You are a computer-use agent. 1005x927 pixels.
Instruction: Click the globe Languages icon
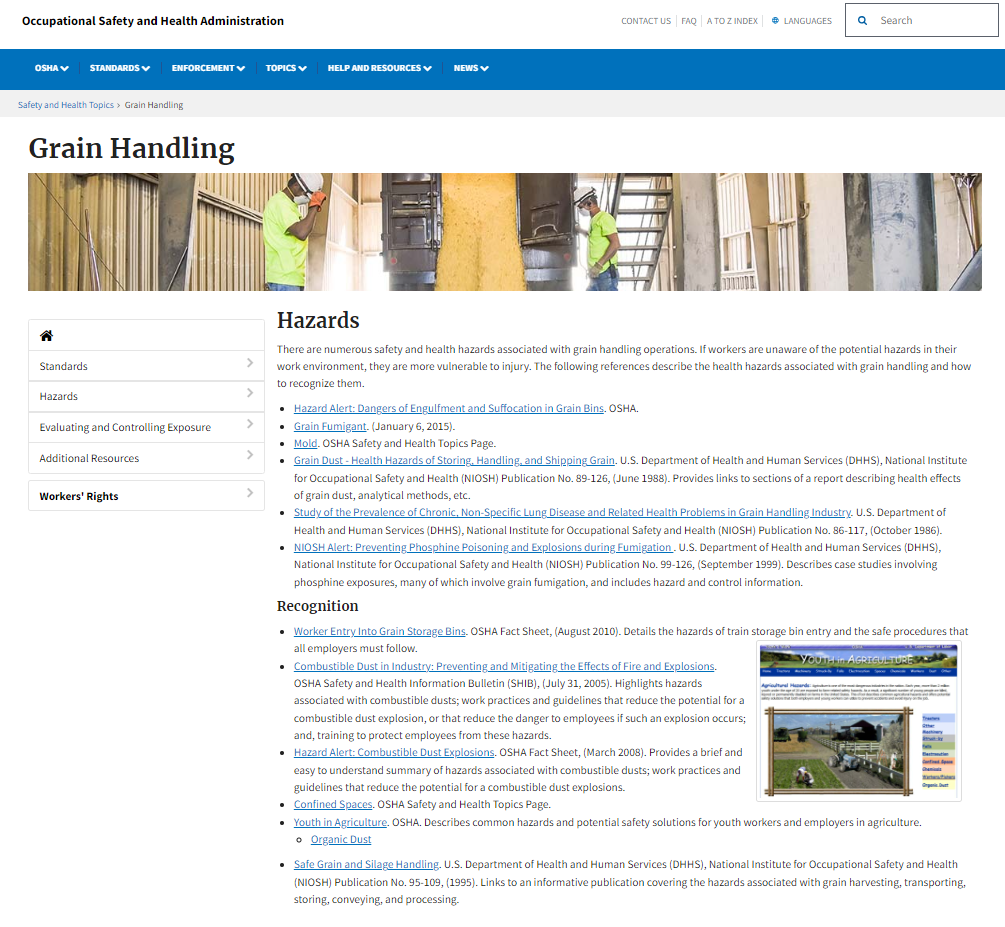(x=776, y=21)
